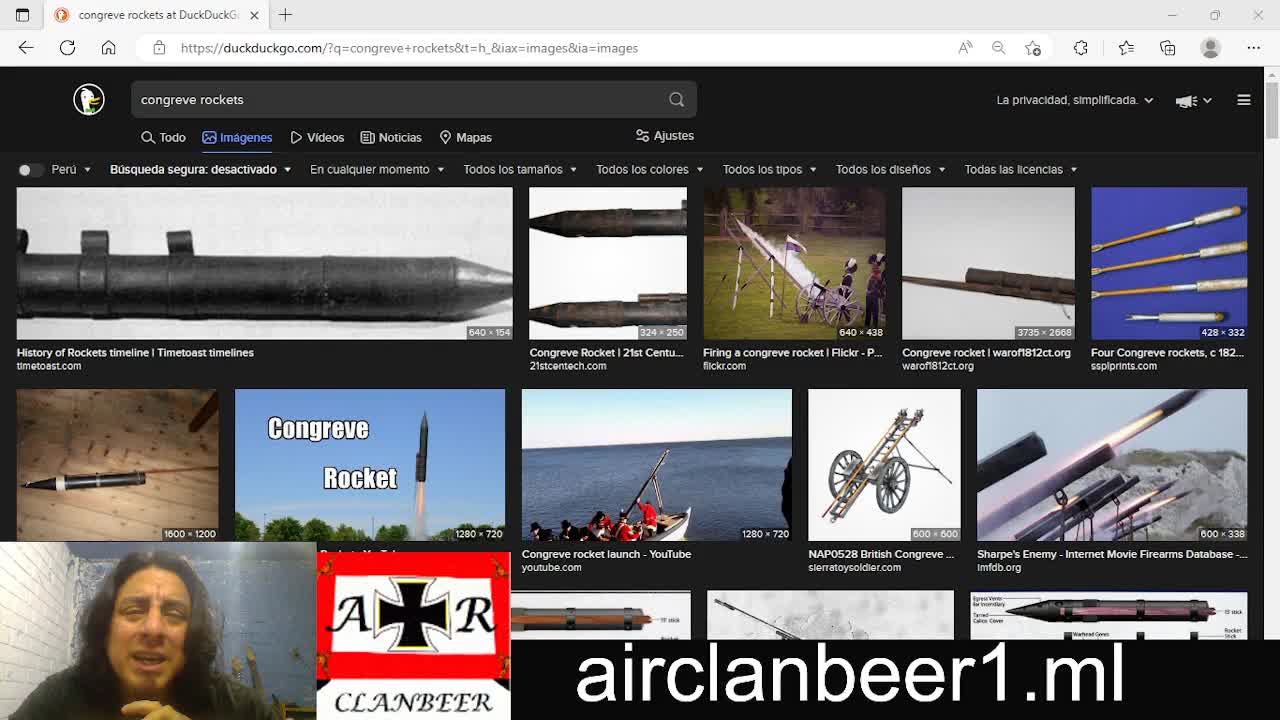Screen dimensions: 1280x720
Task: Open Four Congreve rockets blue image
Action: (1169, 263)
